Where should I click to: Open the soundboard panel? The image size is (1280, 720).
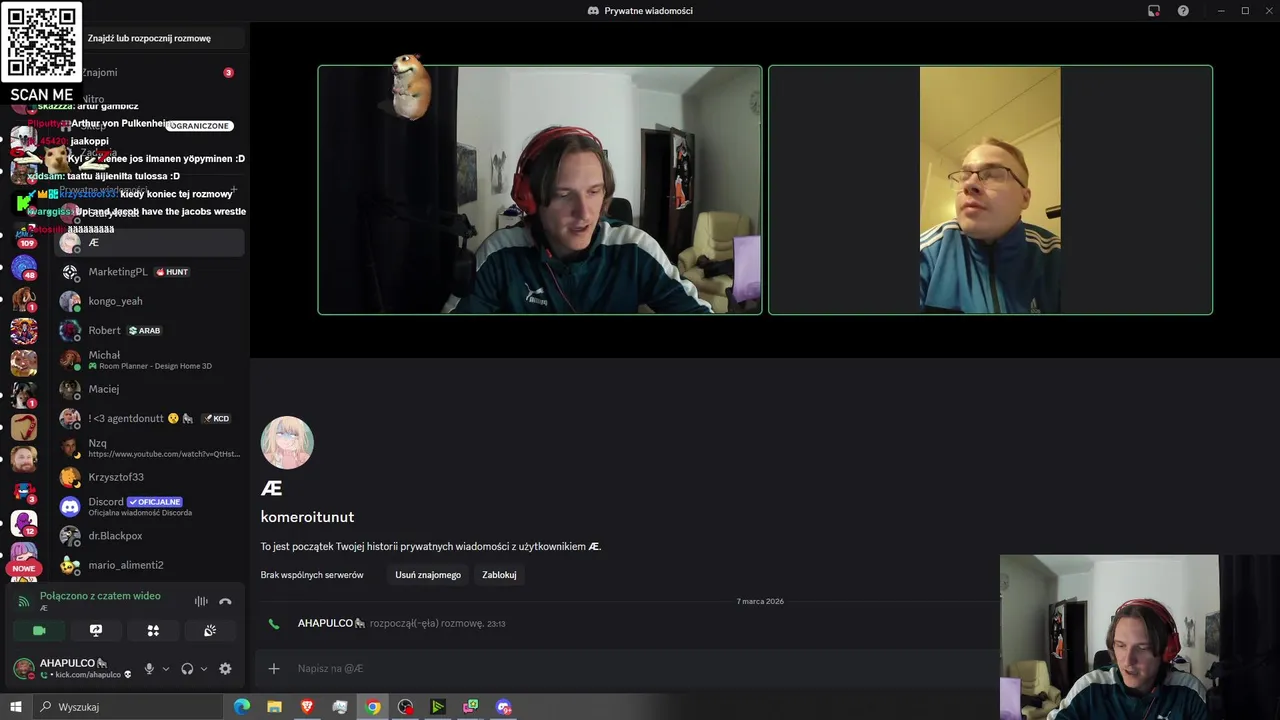tap(210, 631)
